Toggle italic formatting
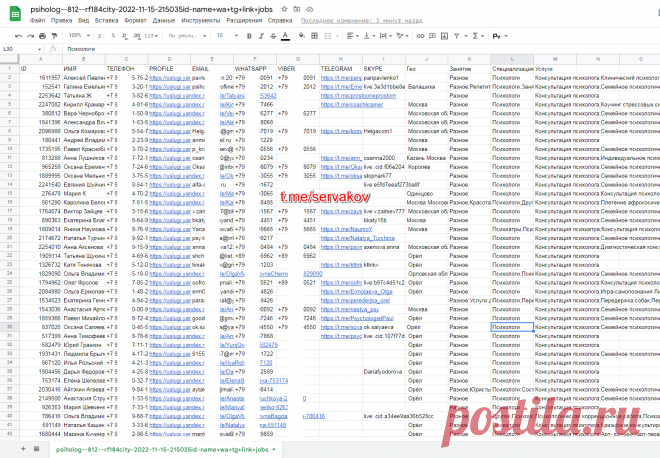660x458 pixels. [x=261, y=36]
